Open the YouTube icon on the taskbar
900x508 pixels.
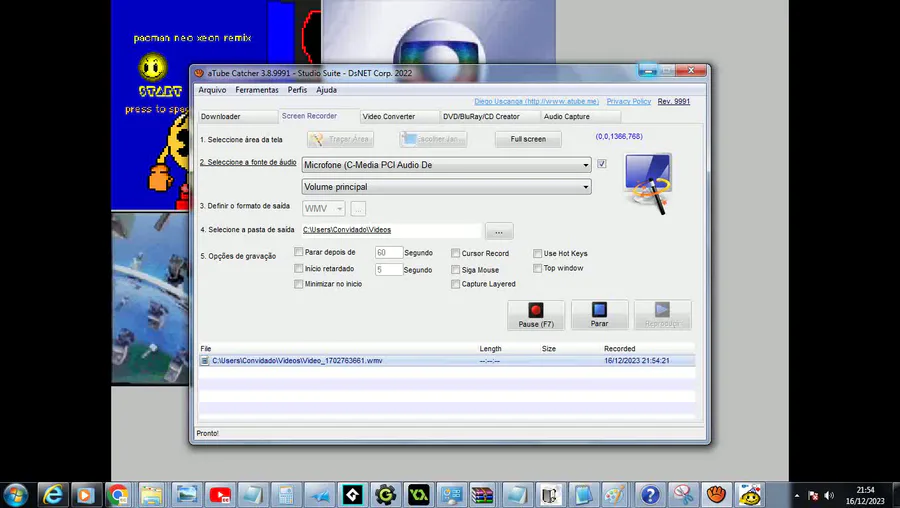coord(220,495)
